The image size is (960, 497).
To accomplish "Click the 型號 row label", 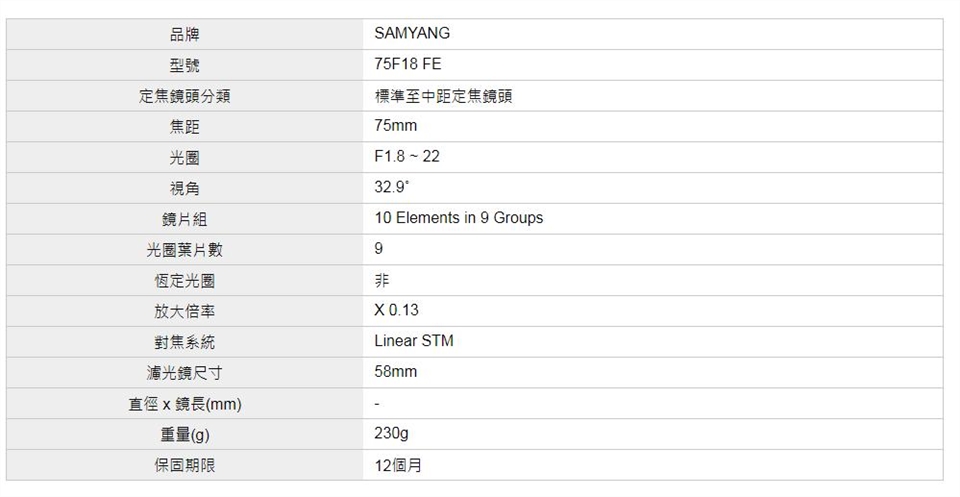I will (x=186, y=65).
